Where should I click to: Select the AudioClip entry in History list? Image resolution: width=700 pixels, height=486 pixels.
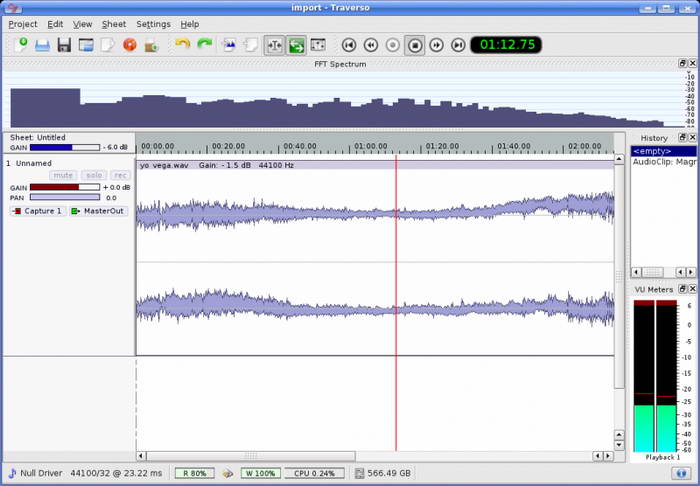pos(663,162)
